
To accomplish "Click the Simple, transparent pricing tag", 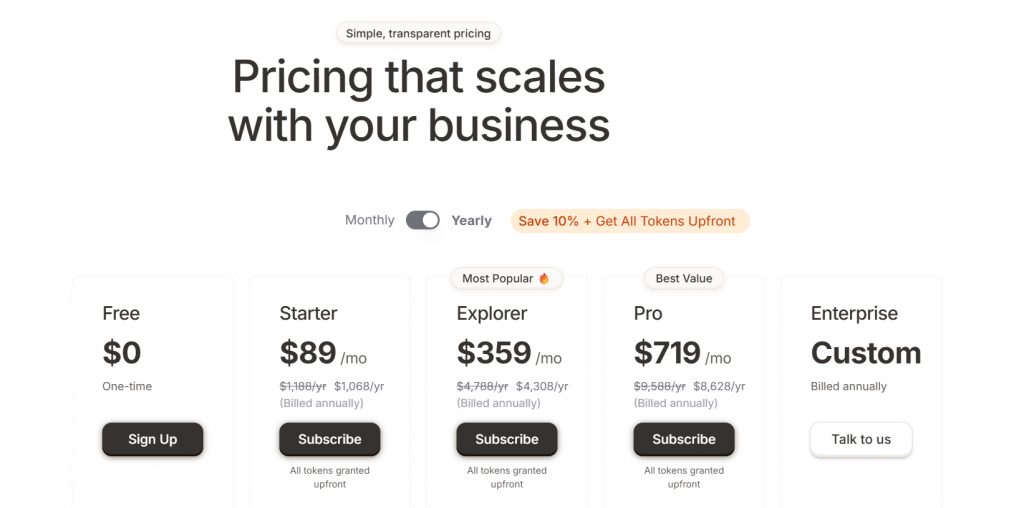I will click(x=418, y=33).
